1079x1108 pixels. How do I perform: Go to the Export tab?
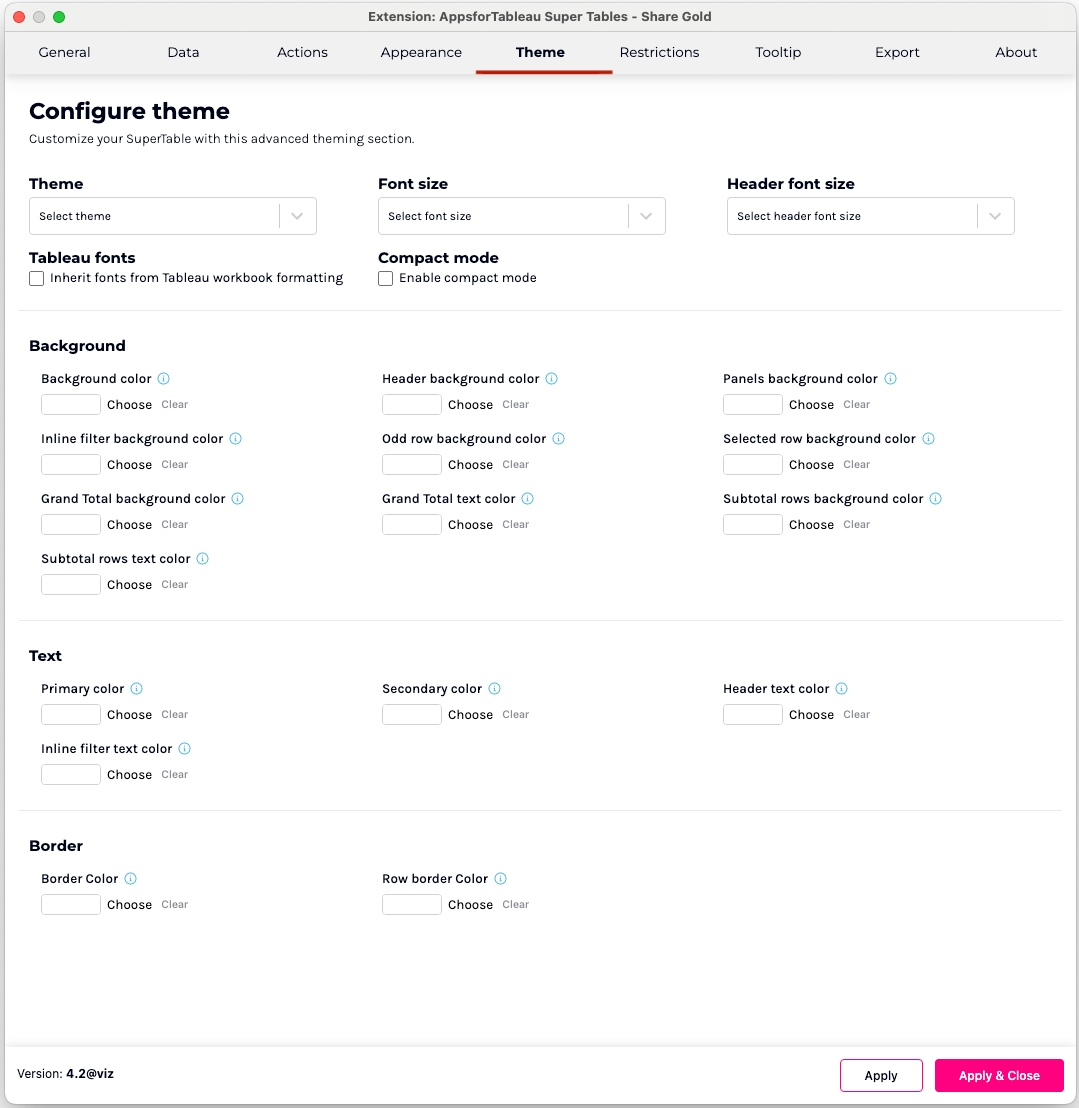tap(897, 52)
